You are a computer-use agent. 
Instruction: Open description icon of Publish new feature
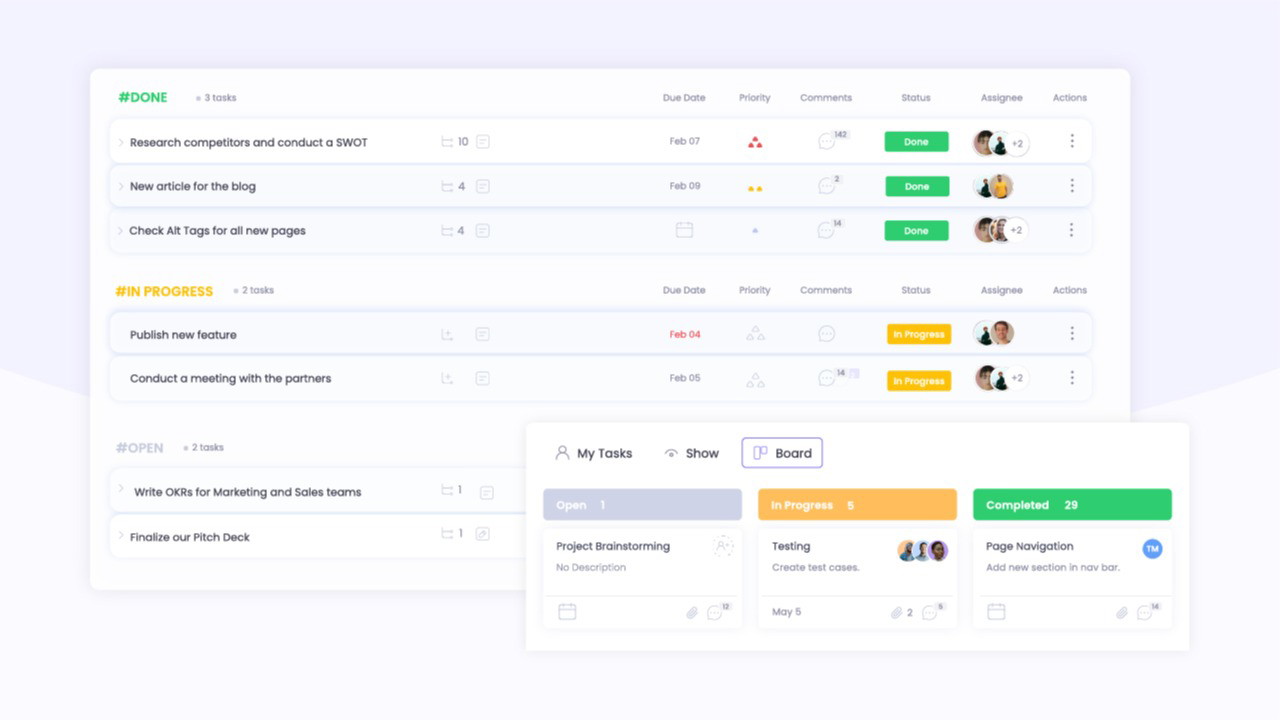(x=482, y=334)
